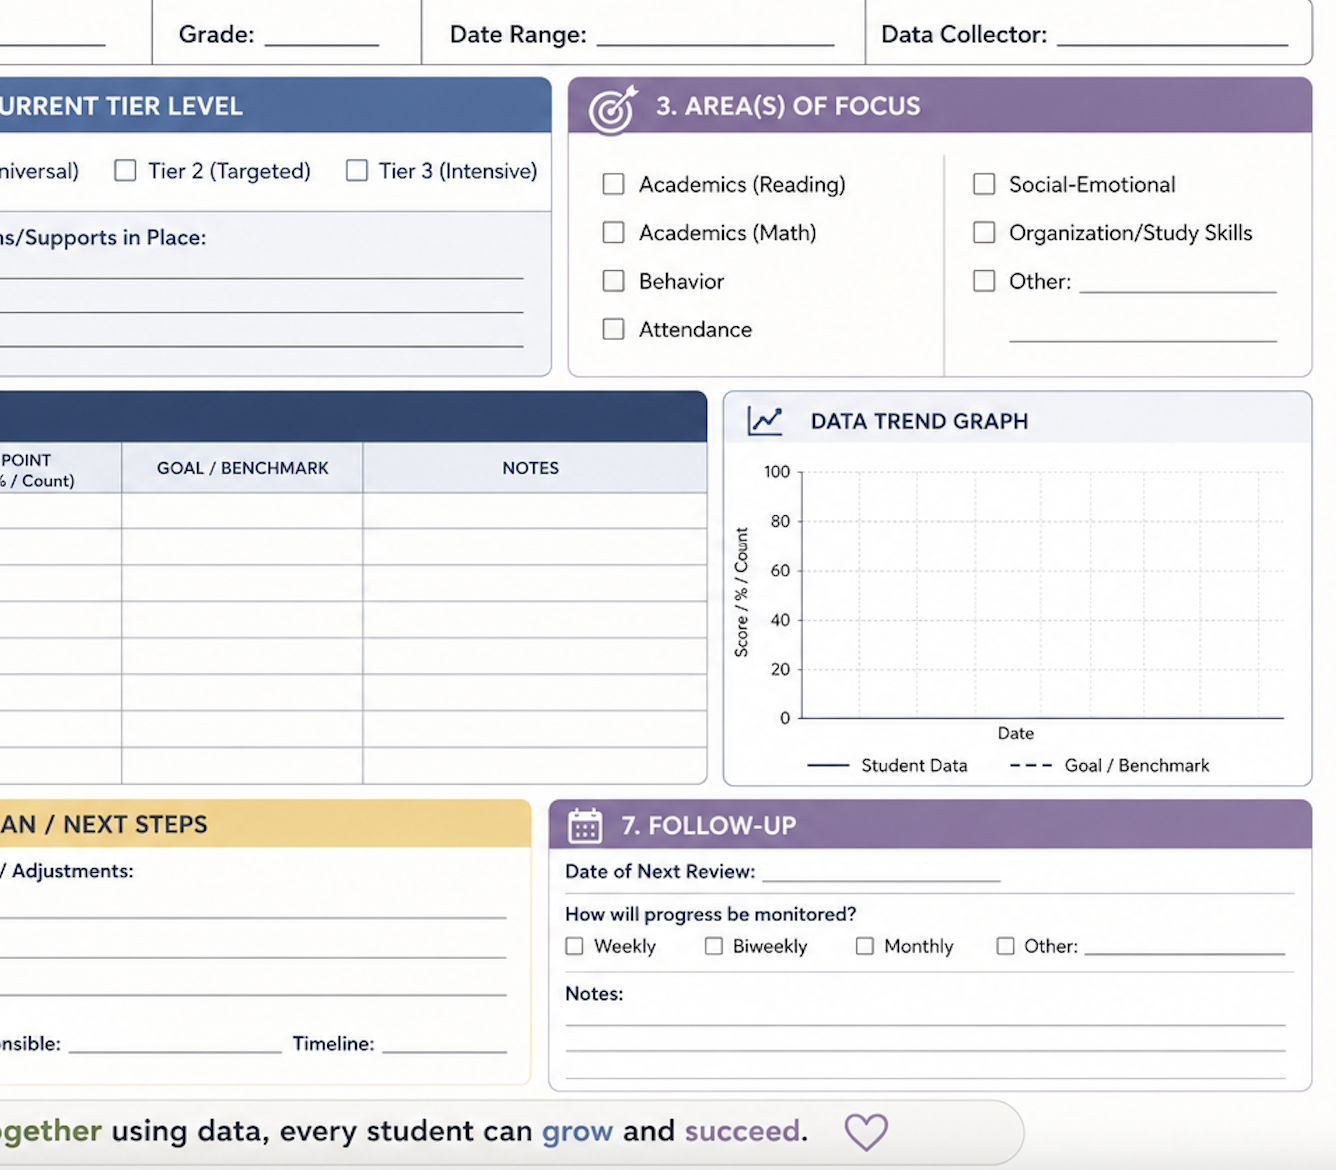The width and height of the screenshot is (1336, 1170).
Task: Tick the Academics (Math) checkbox
Action: (x=614, y=232)
